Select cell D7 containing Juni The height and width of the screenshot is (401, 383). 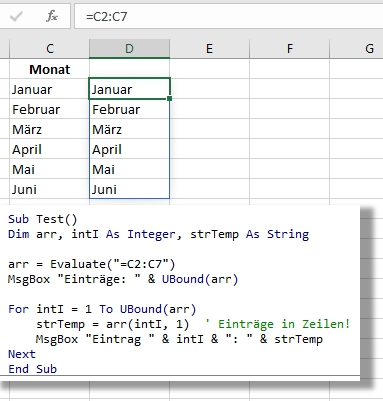(129, 189)
